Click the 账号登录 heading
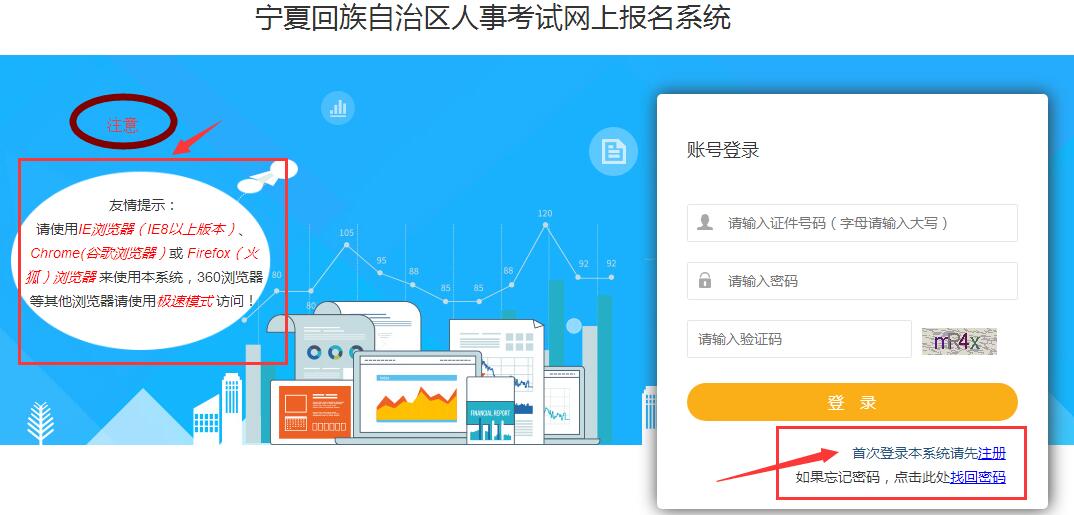This screenshot has height=515, width=1074. pyautogui.click(x=723, y=149)
